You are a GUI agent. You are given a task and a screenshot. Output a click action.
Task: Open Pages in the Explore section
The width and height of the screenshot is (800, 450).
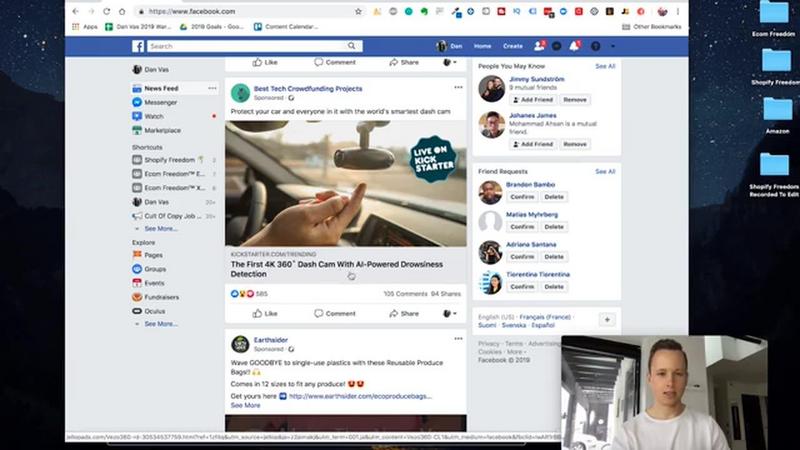pyautogui.click(x=147, y=255)
